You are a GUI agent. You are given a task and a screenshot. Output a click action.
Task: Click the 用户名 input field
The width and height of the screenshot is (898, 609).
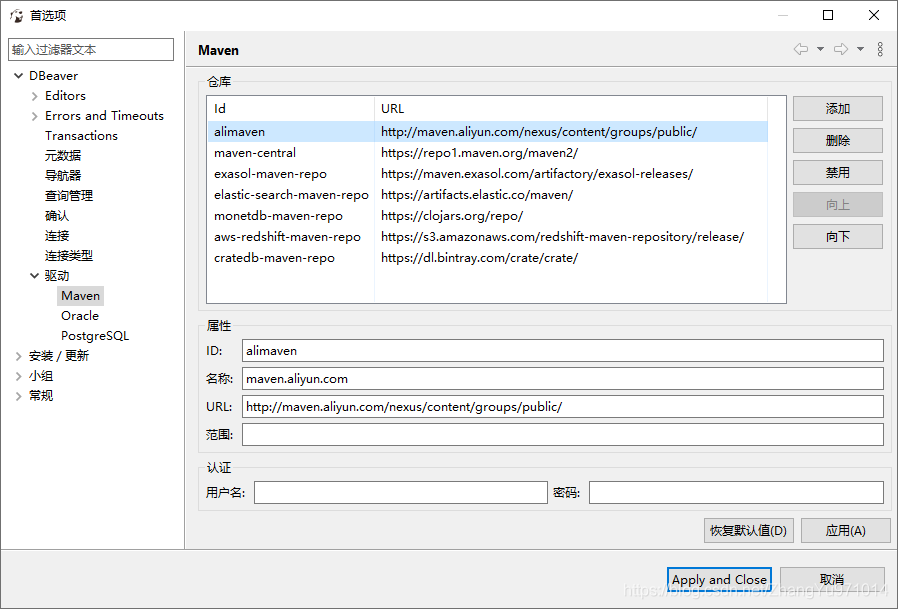[x=400, y=493]
